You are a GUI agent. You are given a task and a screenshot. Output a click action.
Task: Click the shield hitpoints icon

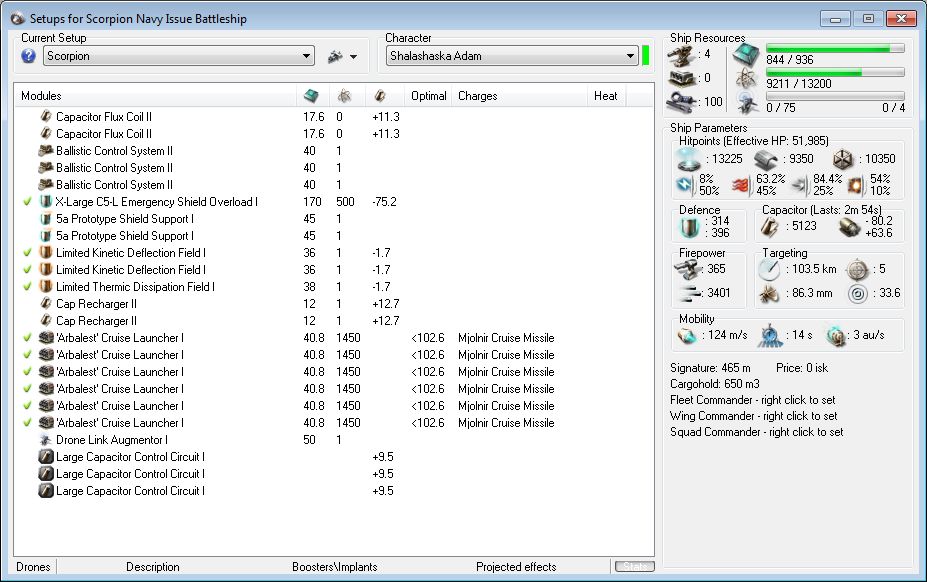689,159
